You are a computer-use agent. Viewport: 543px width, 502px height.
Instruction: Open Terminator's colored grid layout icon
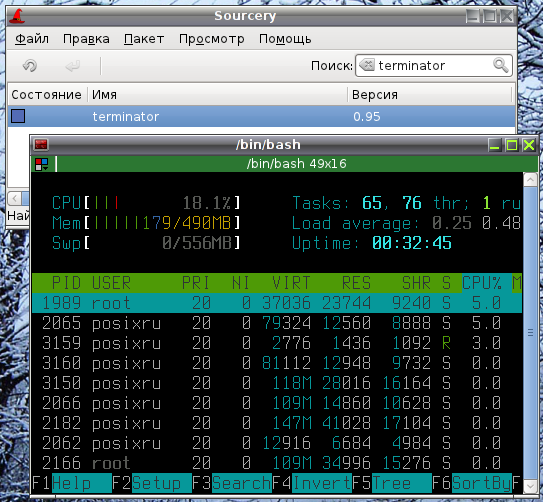pyautogui.click(x=42, y=164)
